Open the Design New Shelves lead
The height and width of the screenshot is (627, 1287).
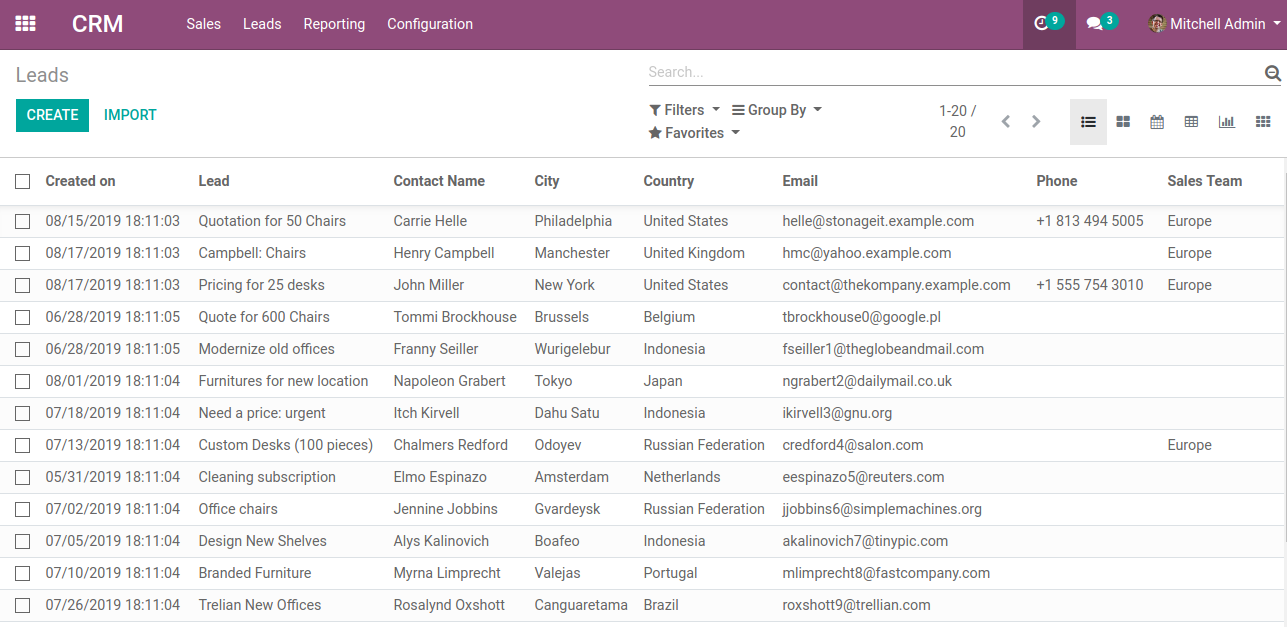pos(262,541)
